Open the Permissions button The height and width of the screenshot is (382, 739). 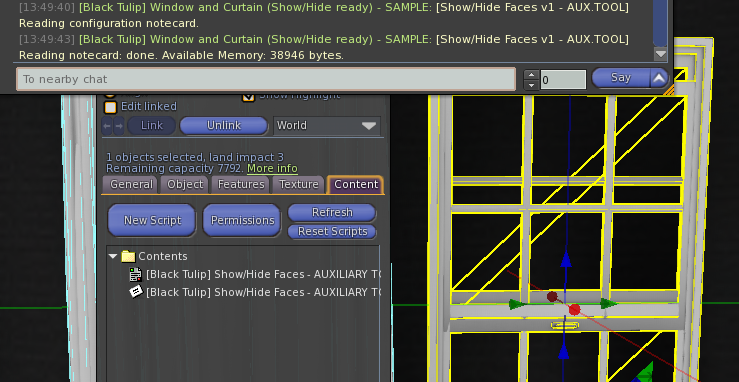point(242,220)
